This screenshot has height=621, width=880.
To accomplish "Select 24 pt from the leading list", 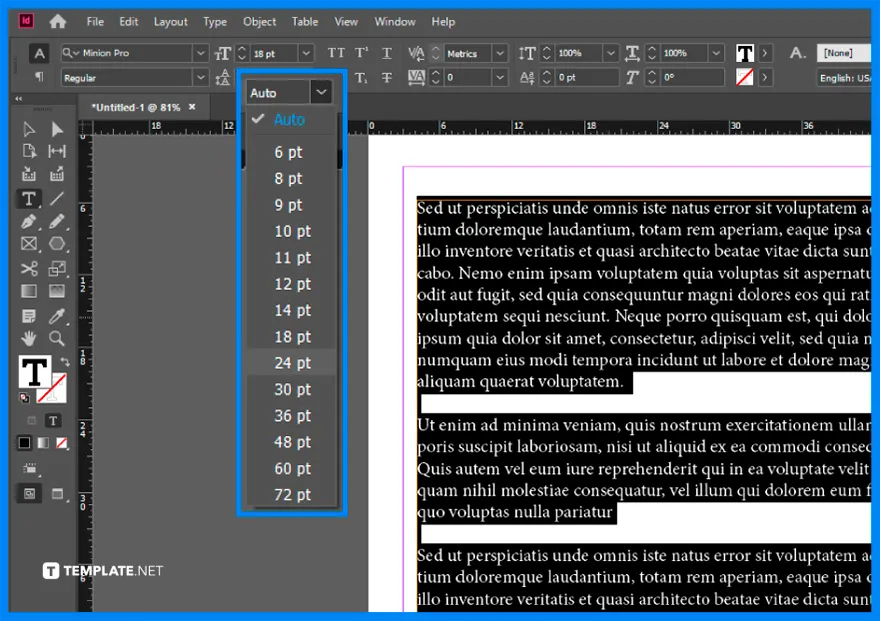I will 289,363.
